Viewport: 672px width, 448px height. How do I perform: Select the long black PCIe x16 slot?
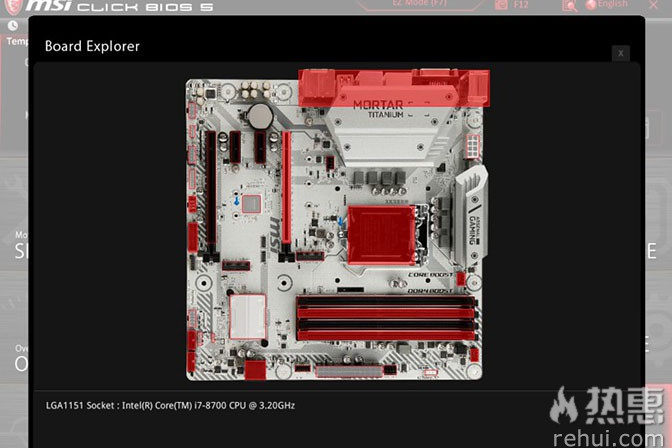[x=211, y=188]
